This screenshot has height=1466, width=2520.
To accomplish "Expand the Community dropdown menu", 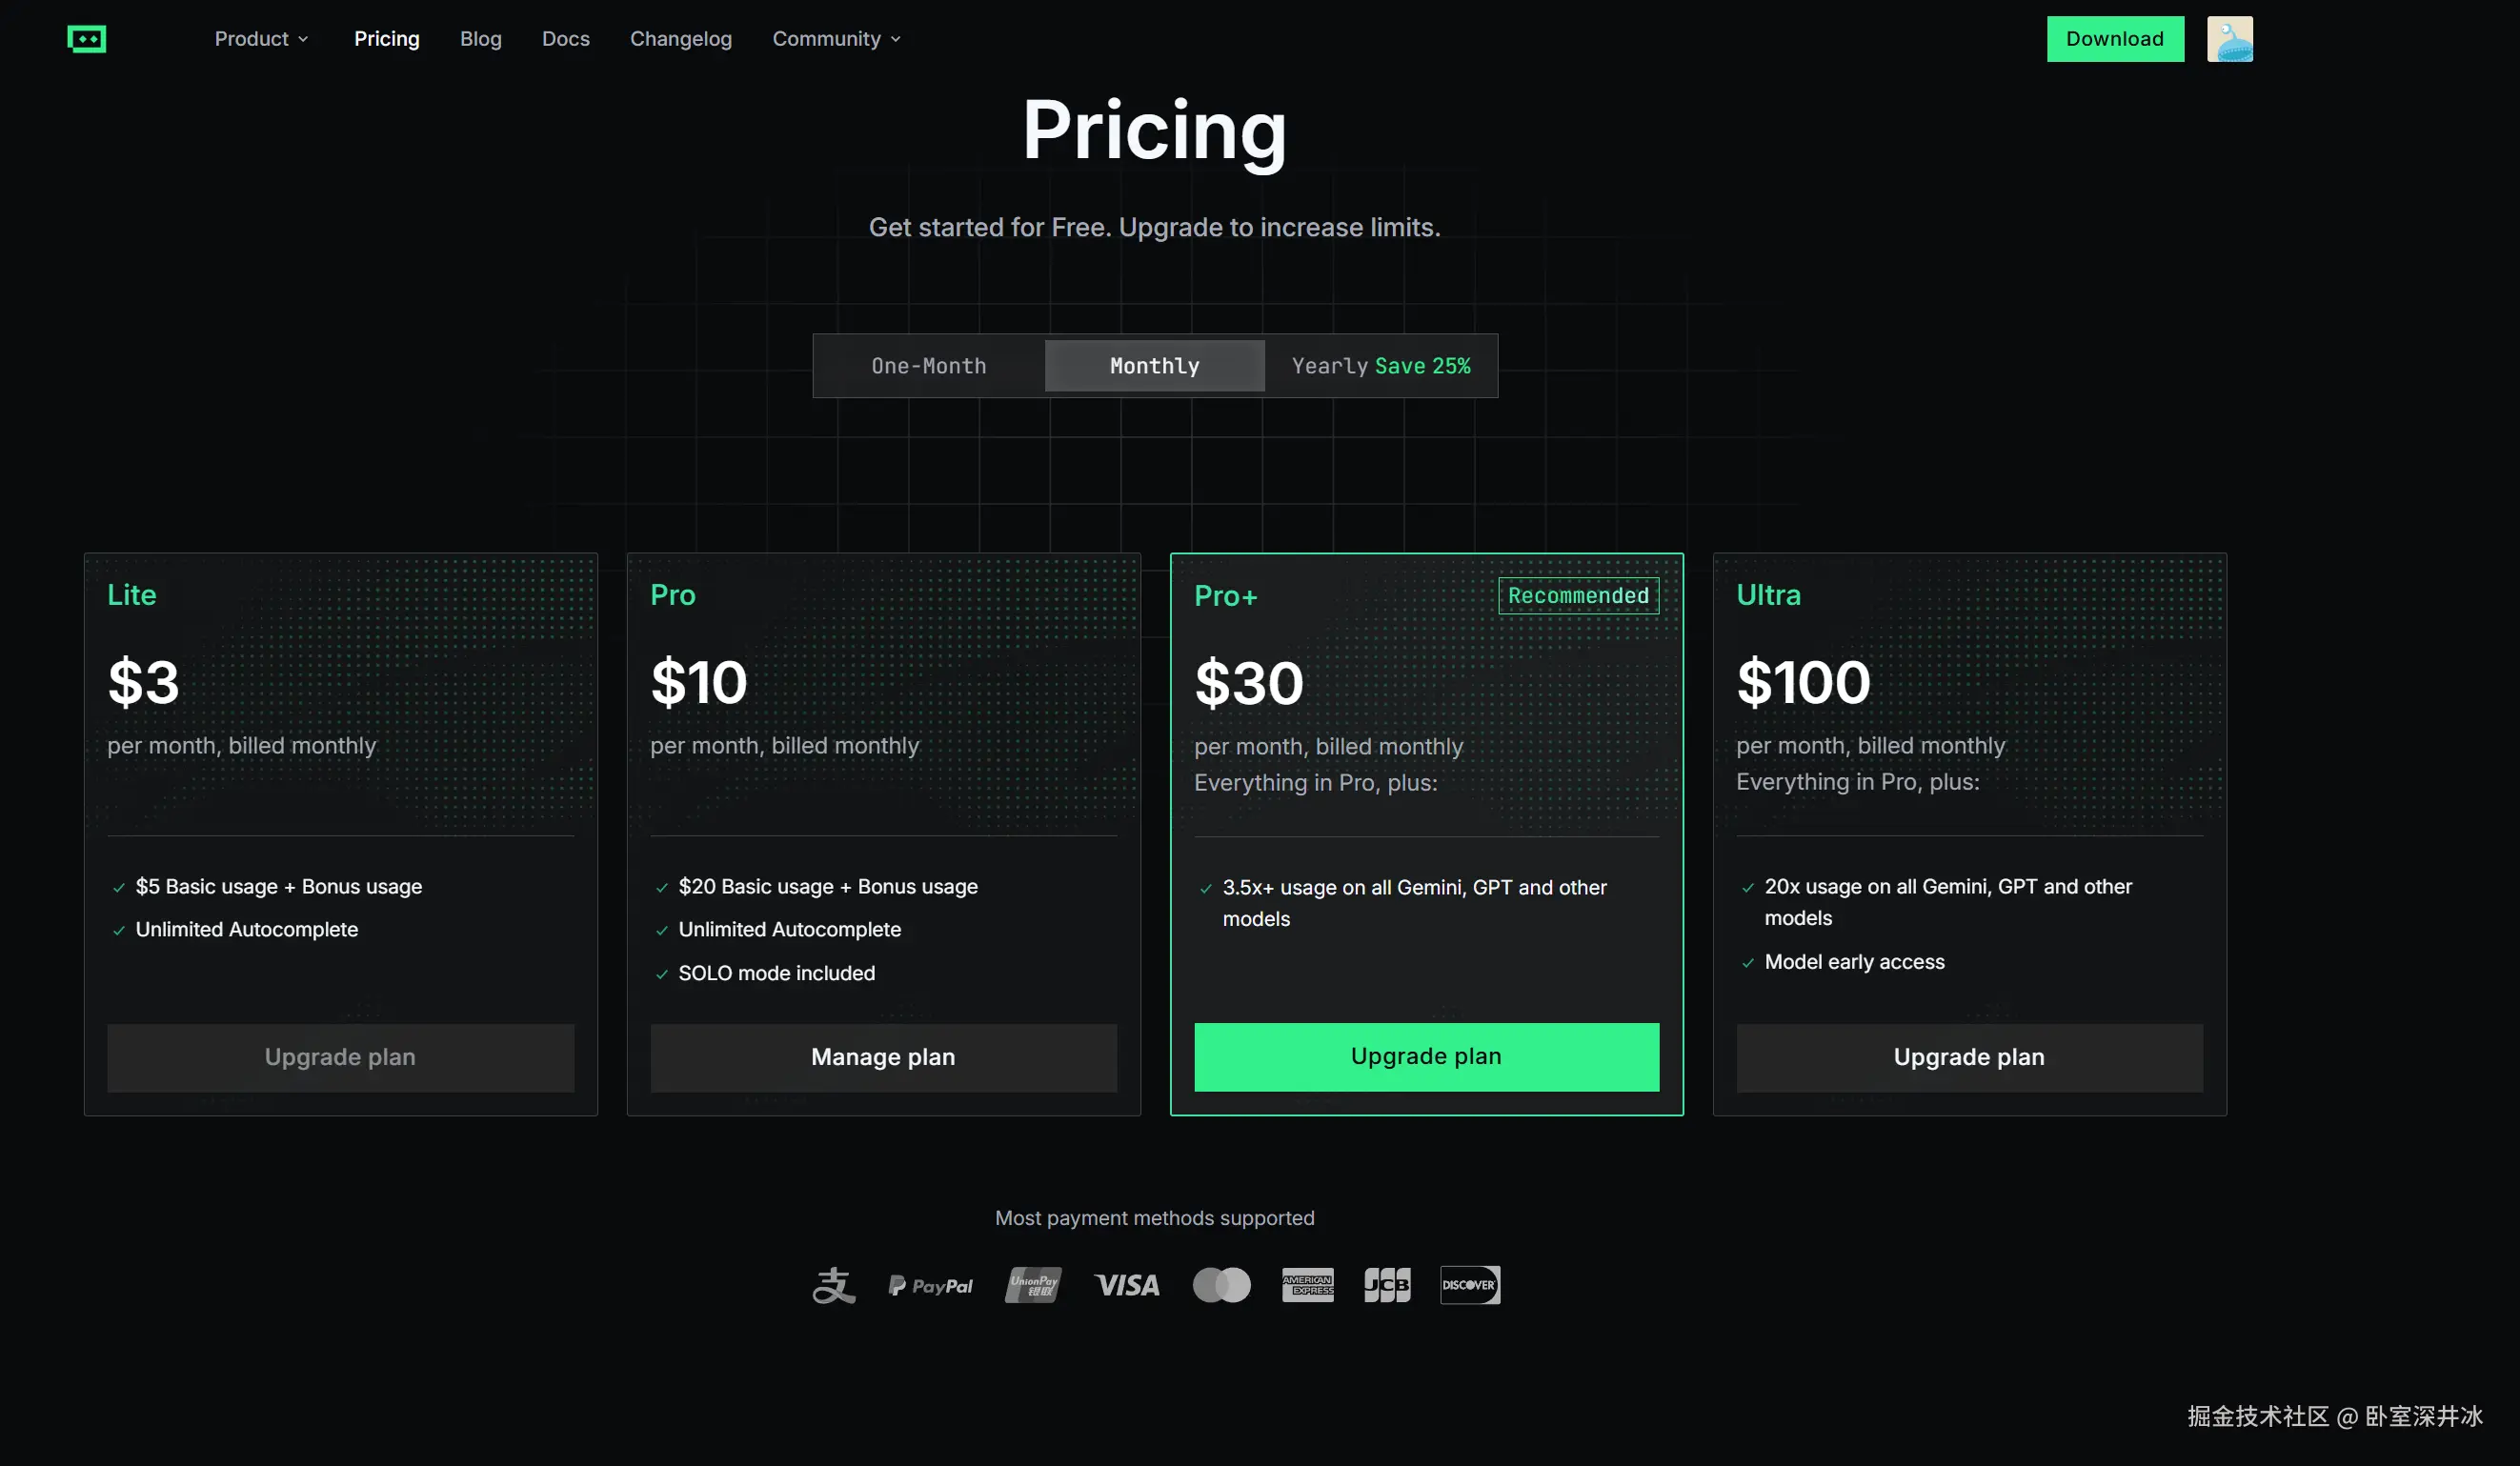I will [836, 39].
